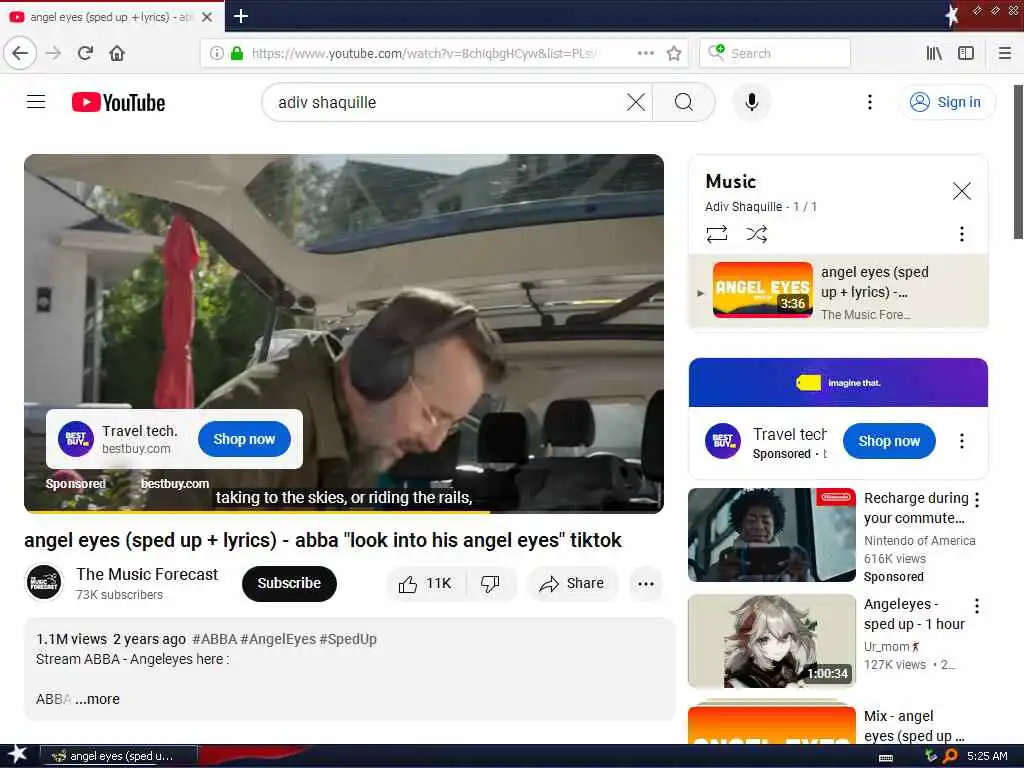Open The Music Forecast channel avatar
This screenshot has height=768, width=1024.
(x=44, y=583)
